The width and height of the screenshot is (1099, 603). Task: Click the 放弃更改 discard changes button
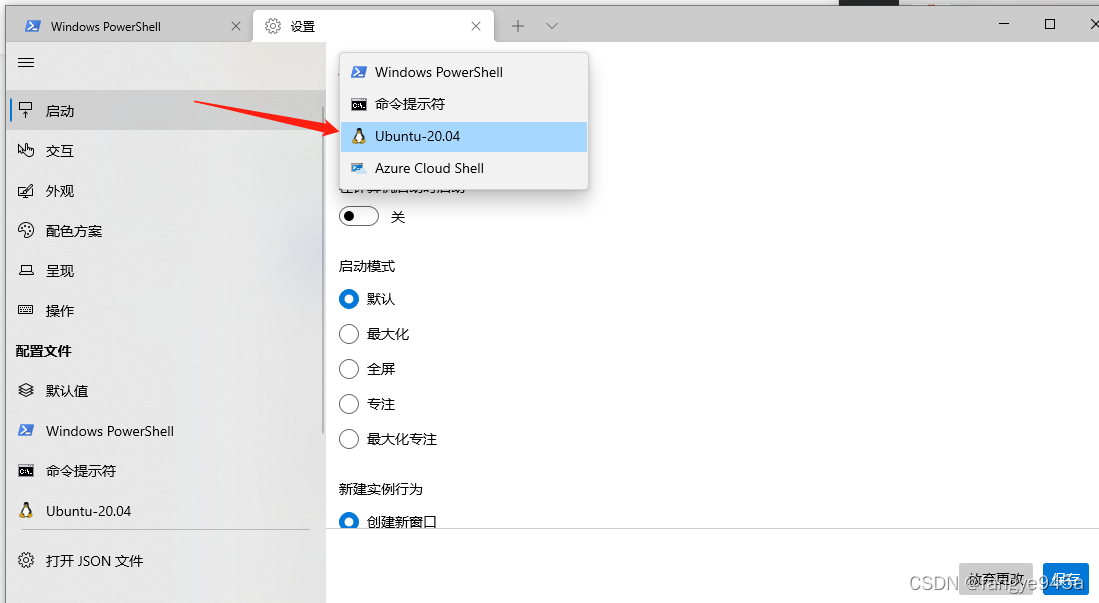click(x=996, y=579)
